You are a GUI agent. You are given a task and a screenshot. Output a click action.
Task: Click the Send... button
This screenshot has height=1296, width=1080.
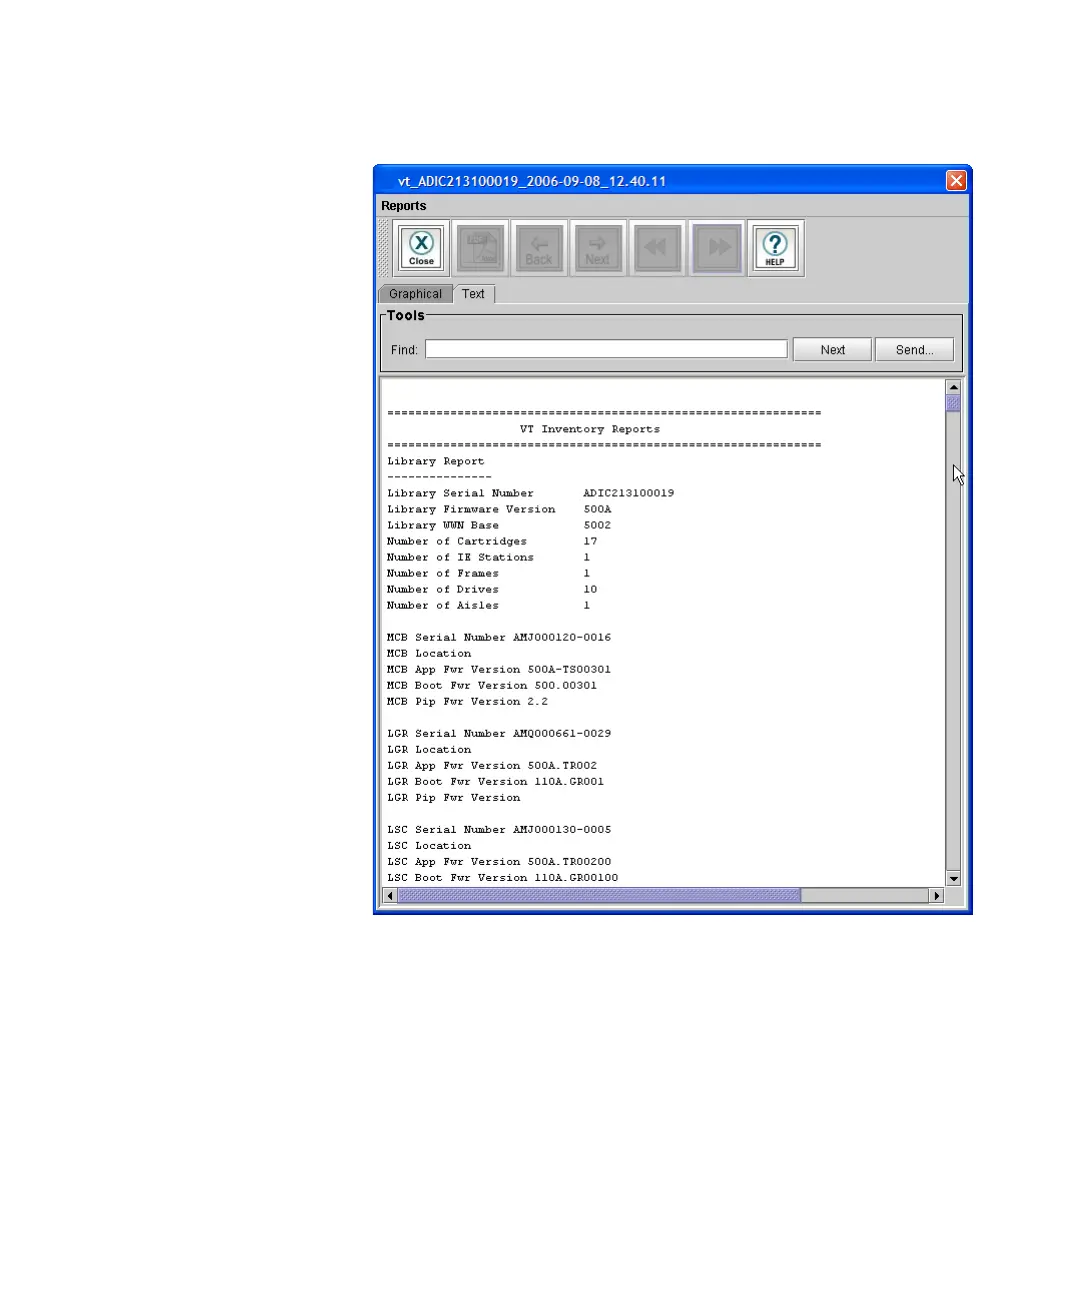coord(914,349)
